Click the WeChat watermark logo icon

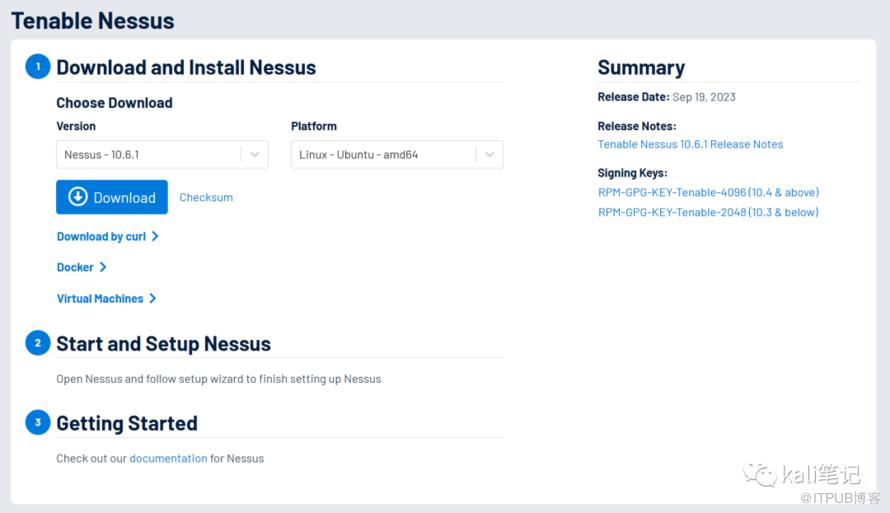pos(760,473)
